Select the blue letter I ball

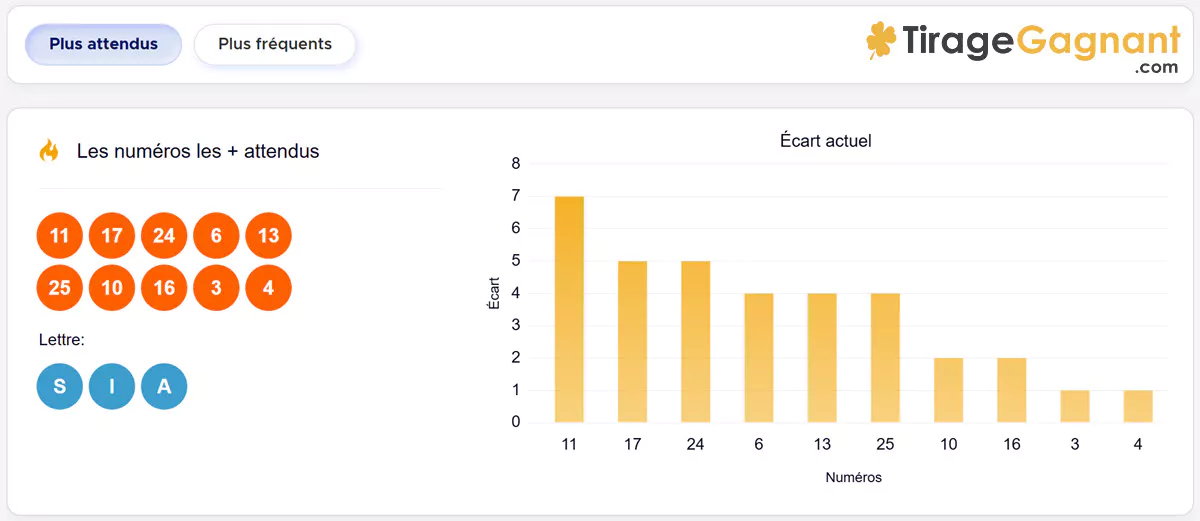[x=112, y=387]
